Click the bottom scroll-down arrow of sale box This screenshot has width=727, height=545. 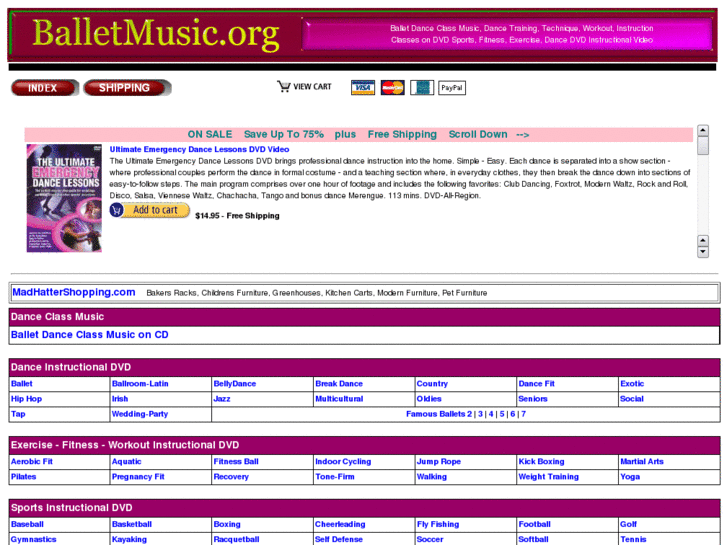tap(703, 252)
